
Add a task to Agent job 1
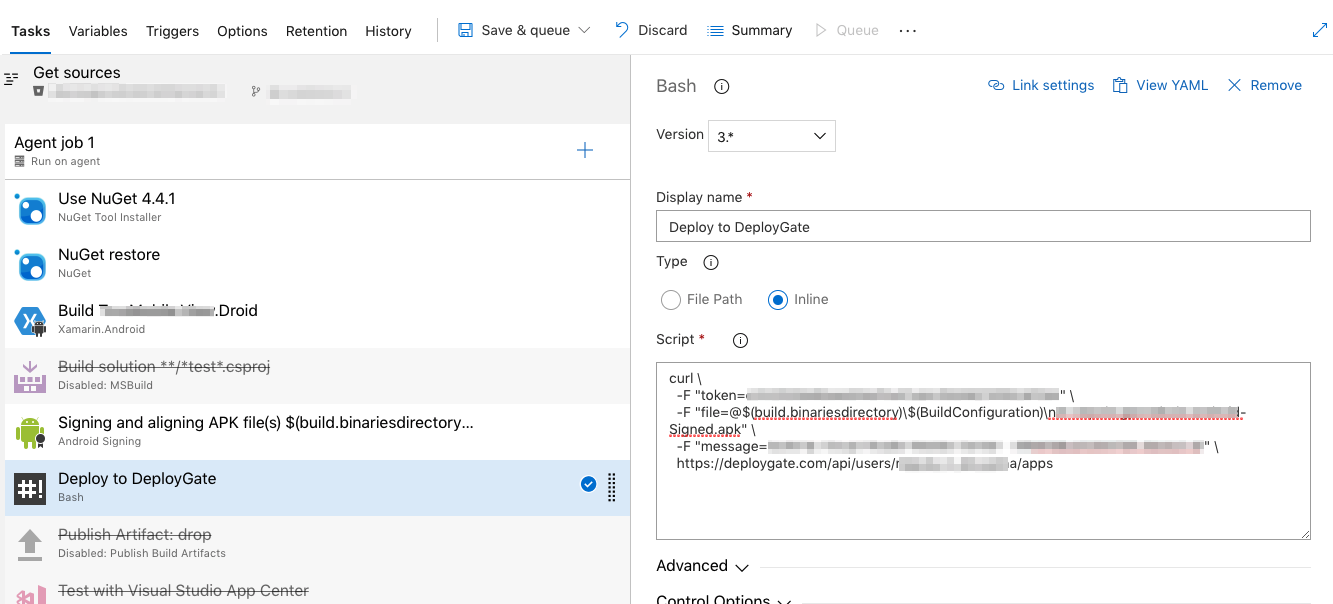(x=585, y=150)
